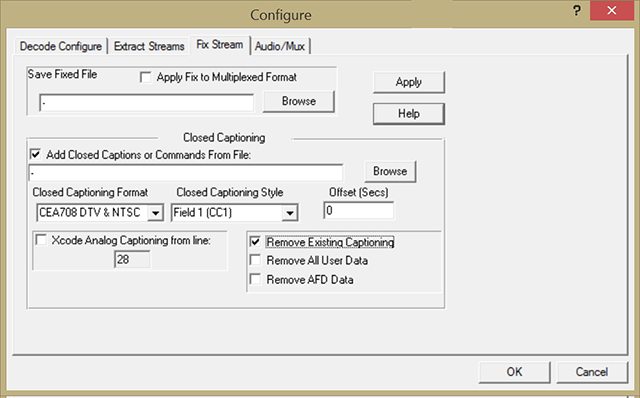
Task: Switch to the Decode Configure tab
Action: tap(60, 46)
